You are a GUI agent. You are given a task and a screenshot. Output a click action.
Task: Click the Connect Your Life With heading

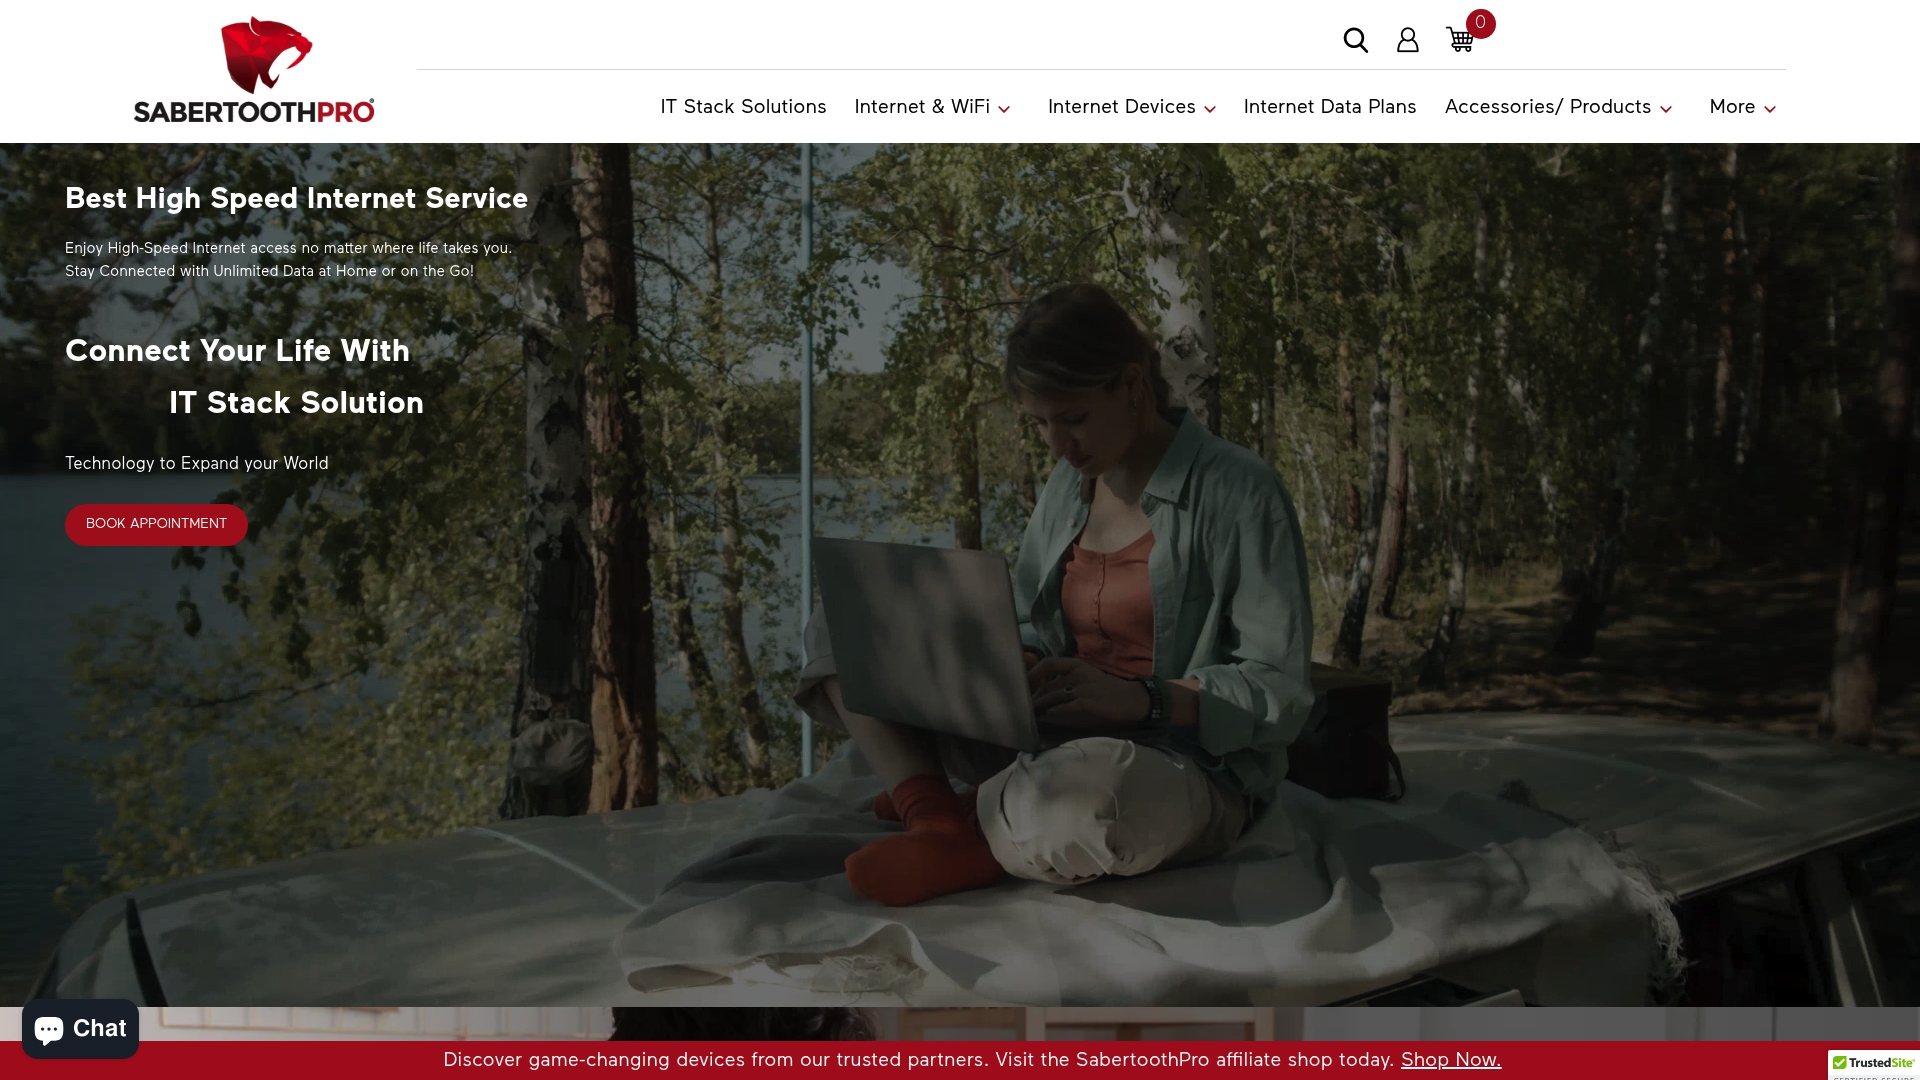coord(237,351)
